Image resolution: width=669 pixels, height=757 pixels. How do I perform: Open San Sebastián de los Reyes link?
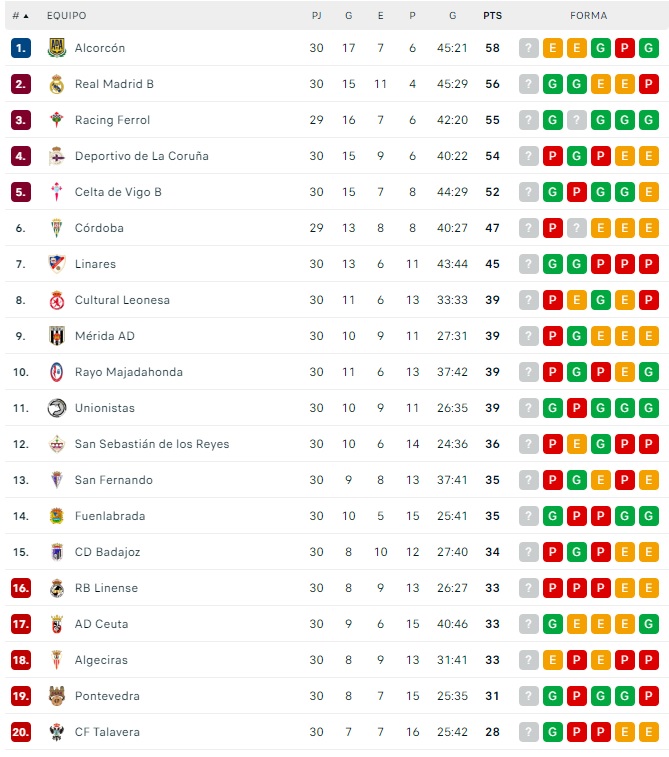(151, 444)
